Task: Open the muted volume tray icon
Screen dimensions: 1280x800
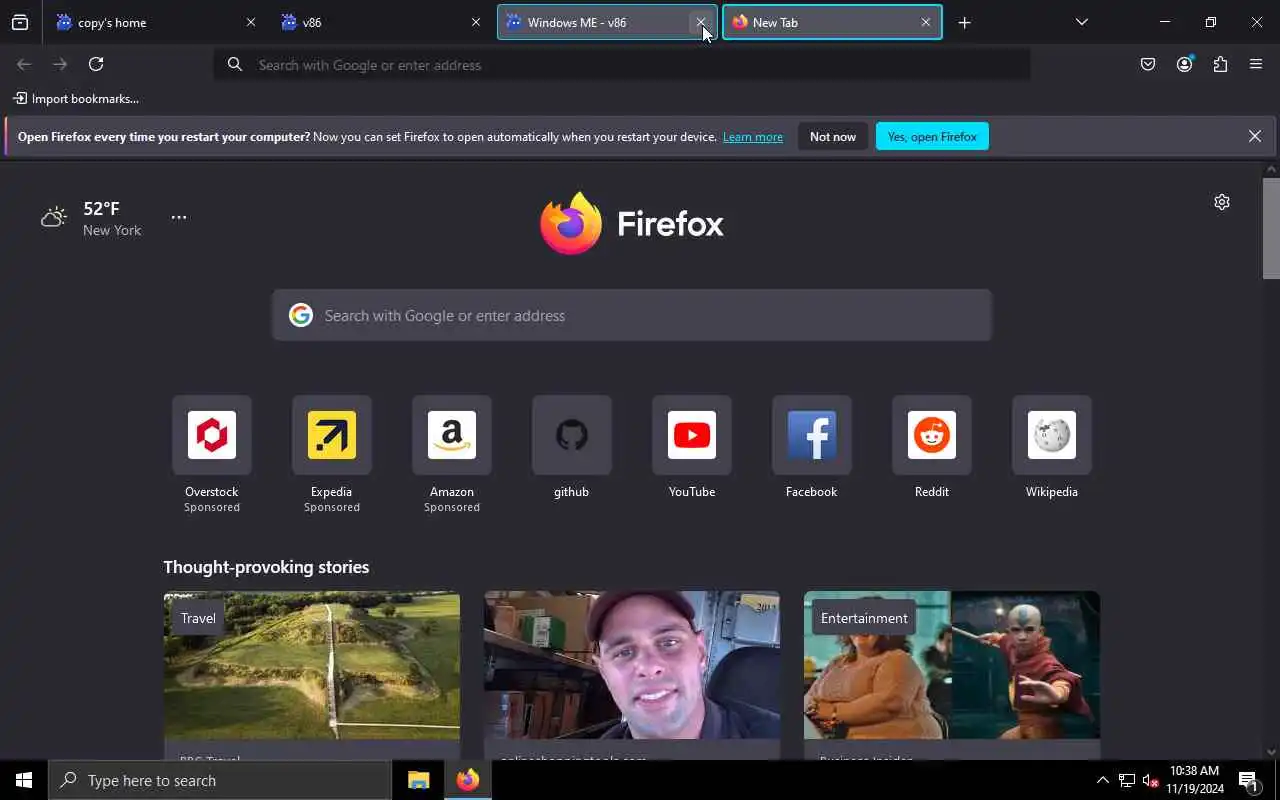Action: (x=1150, y=780)
